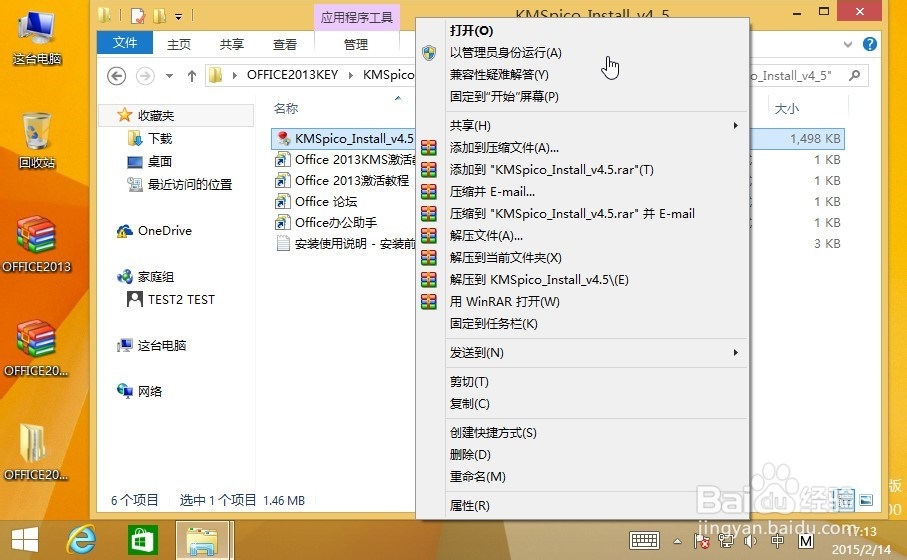
Task: Click the Explorer help question mark
Action: [x=869, y=45]
